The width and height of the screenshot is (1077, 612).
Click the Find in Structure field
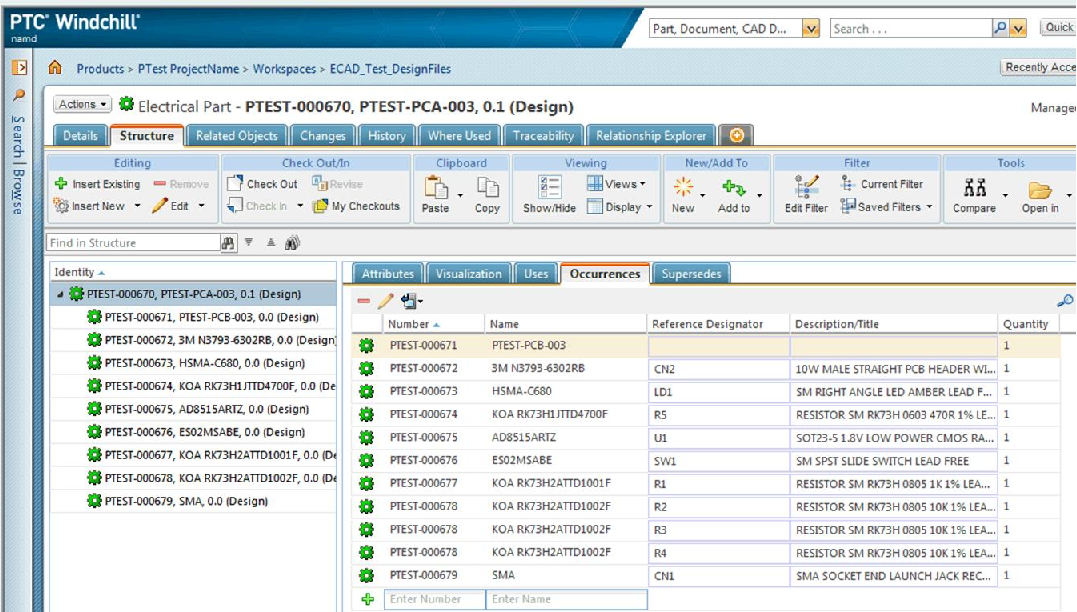[133, 242]
